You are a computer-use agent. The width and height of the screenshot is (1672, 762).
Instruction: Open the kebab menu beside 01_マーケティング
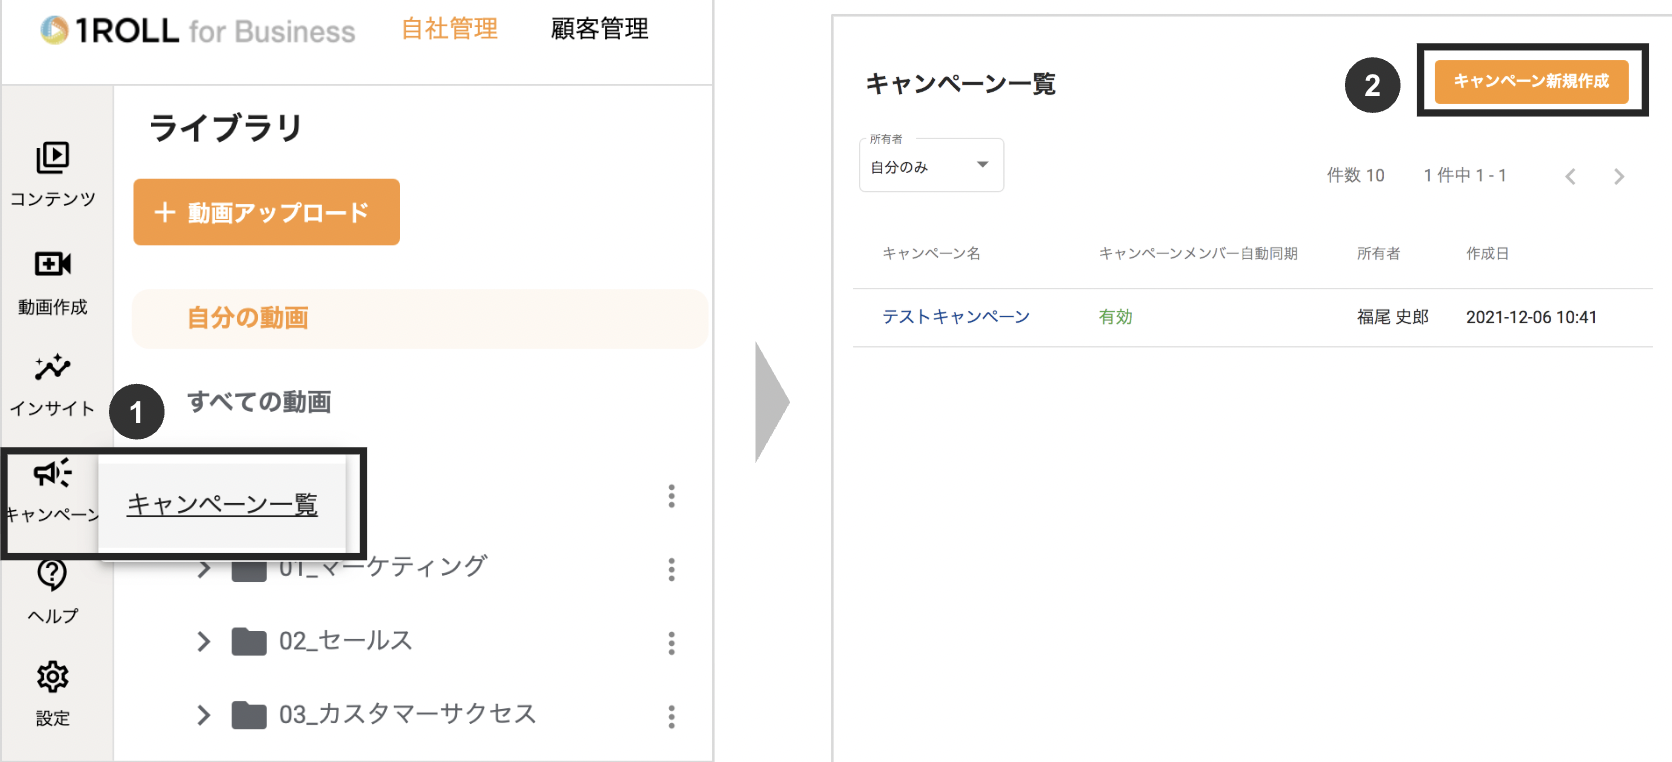672,569
